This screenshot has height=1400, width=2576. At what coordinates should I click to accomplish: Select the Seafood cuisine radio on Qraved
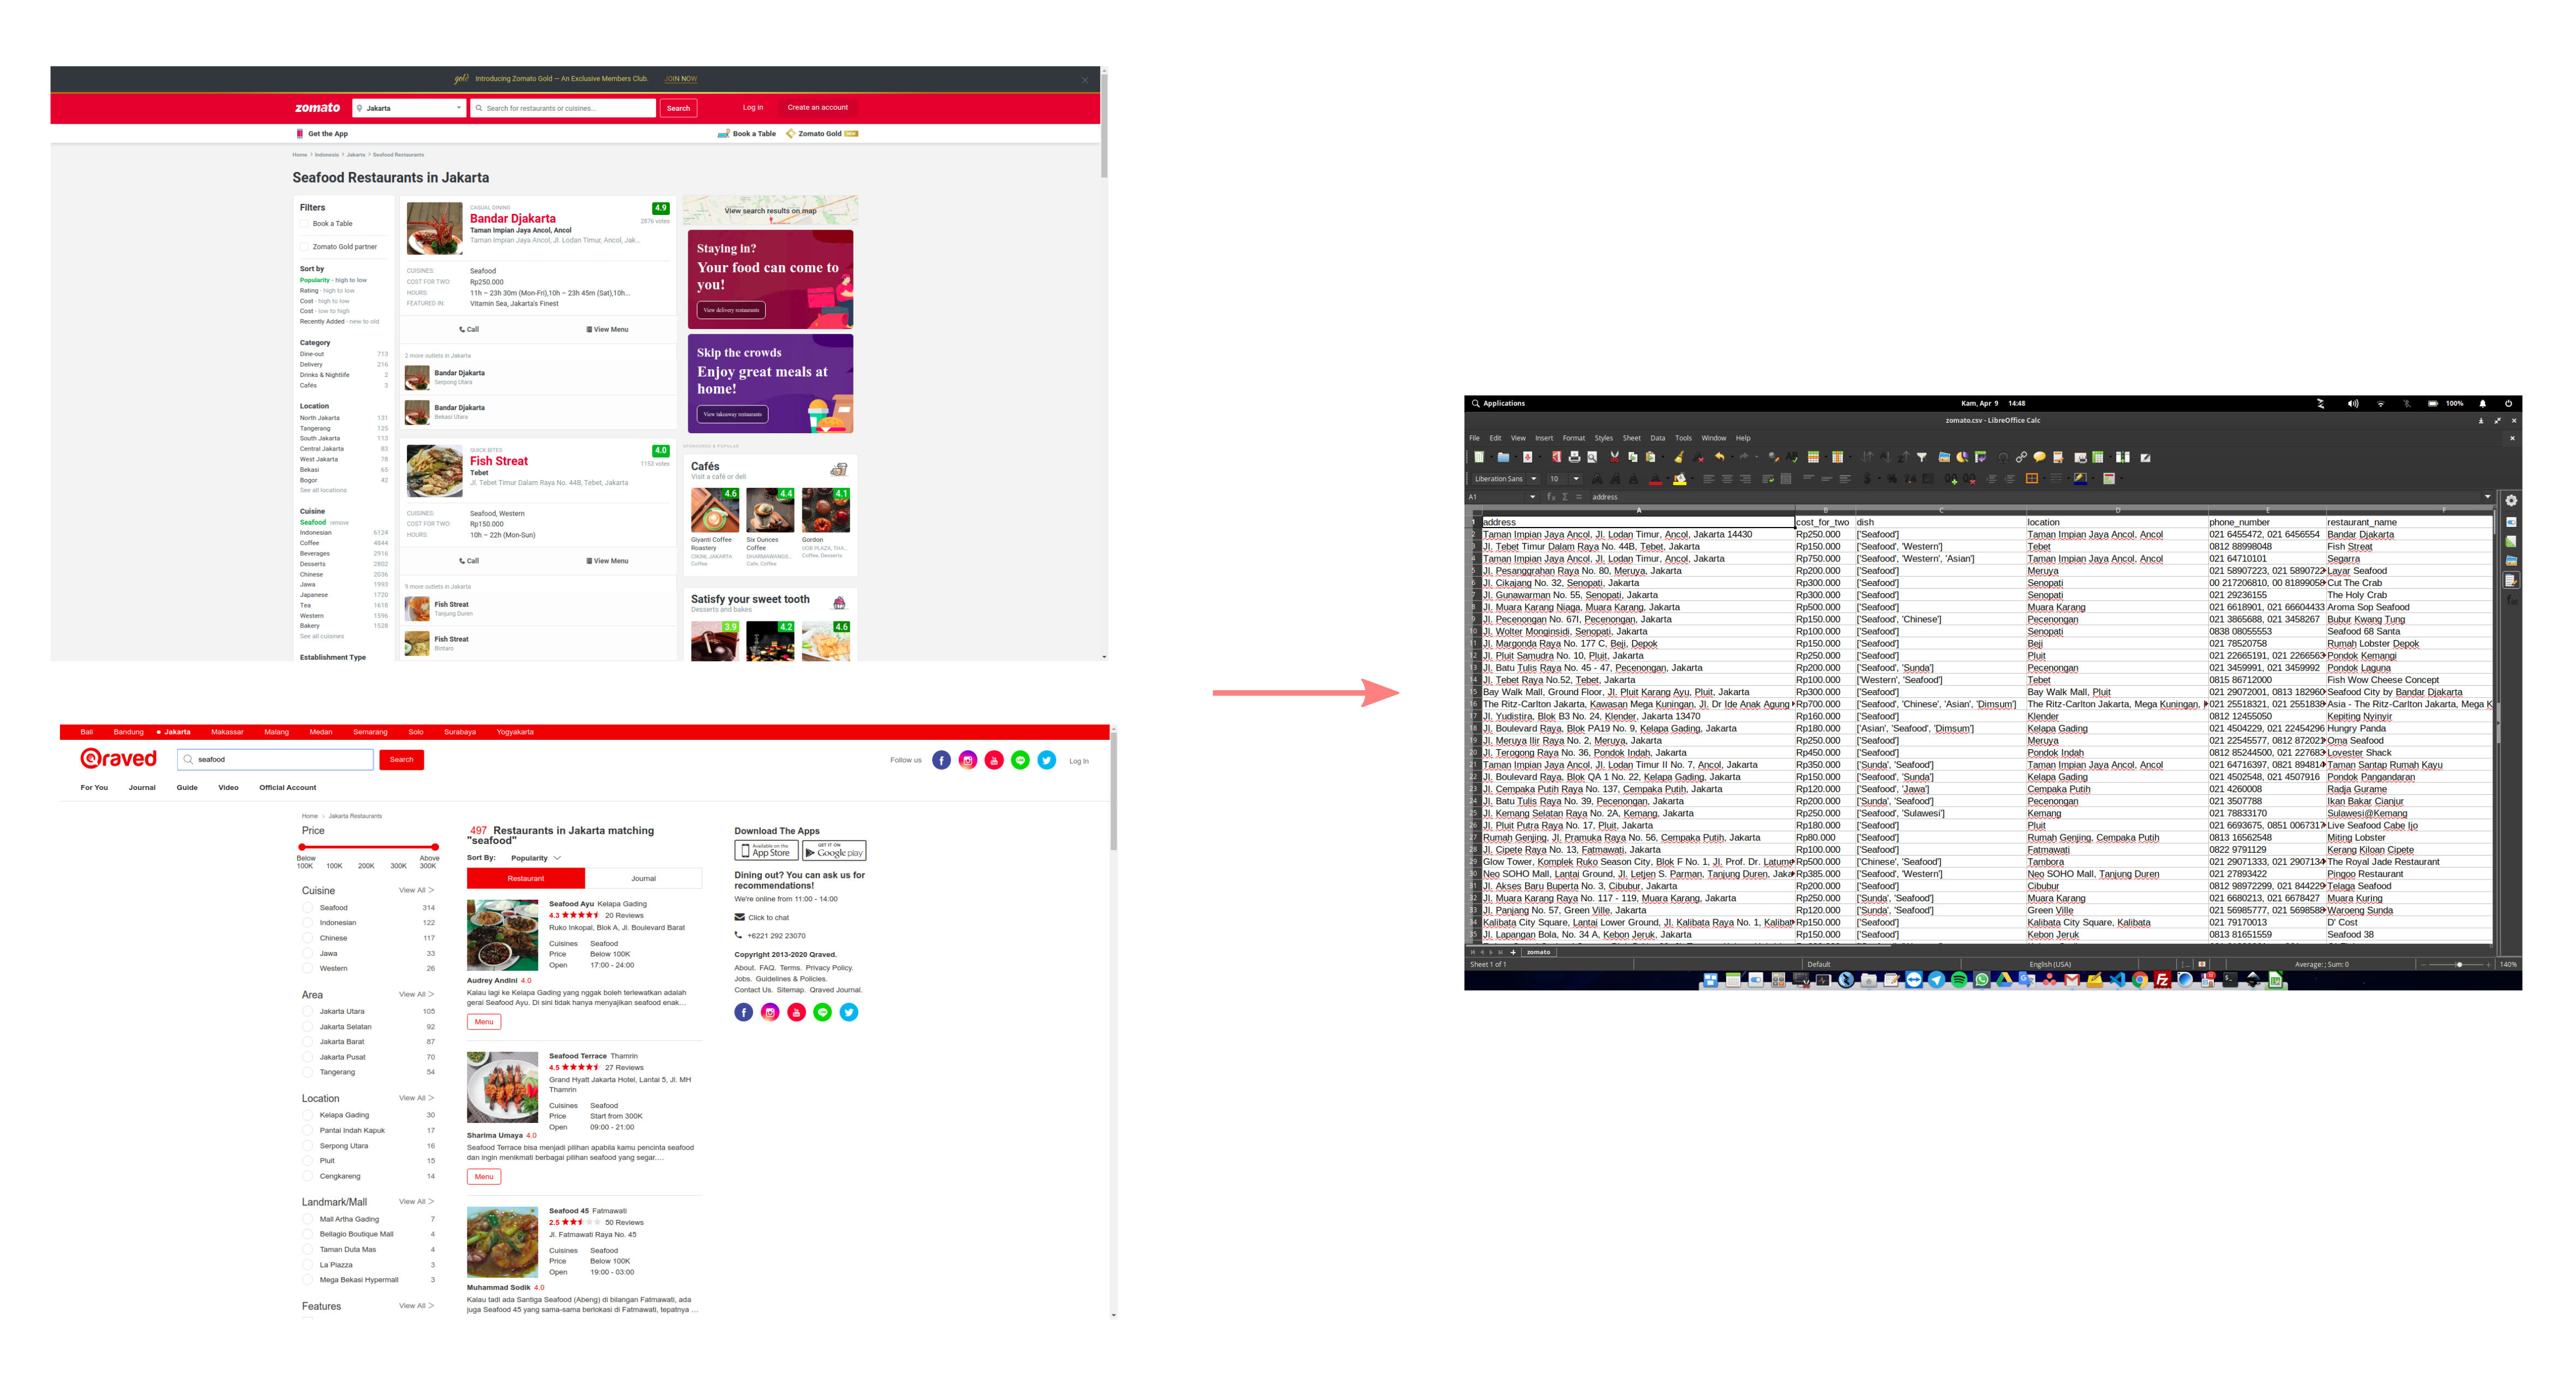pyautogui.click(x=308, y=908)
